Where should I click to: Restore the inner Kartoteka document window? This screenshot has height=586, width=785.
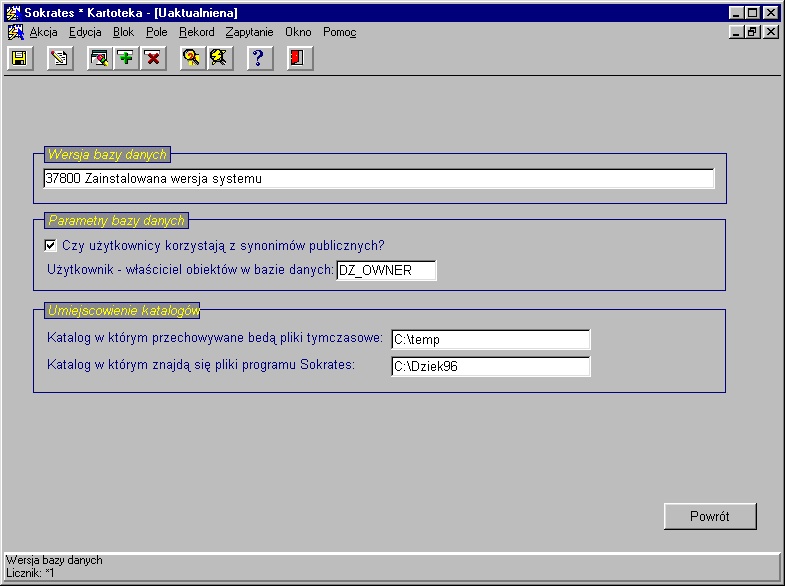tap(752, 32)
